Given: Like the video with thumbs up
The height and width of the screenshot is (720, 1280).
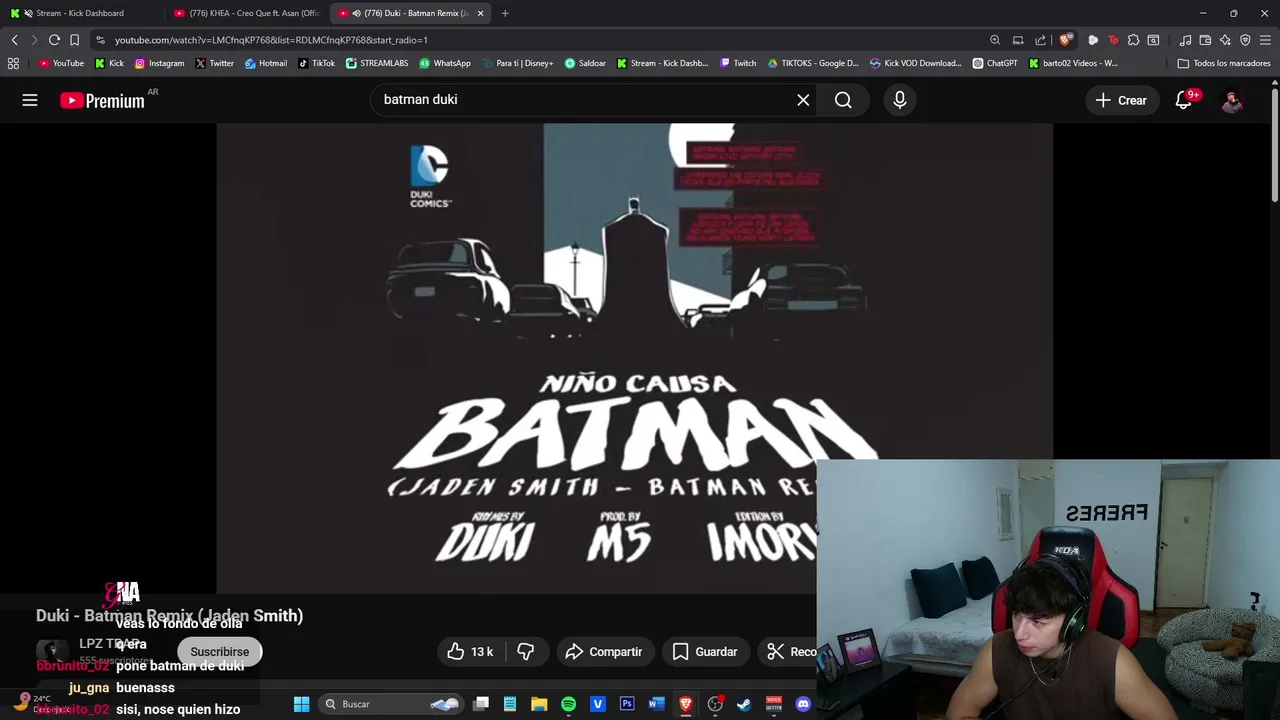Looking at the screenshot, I should pyautogui.click(x=469, y=652).
